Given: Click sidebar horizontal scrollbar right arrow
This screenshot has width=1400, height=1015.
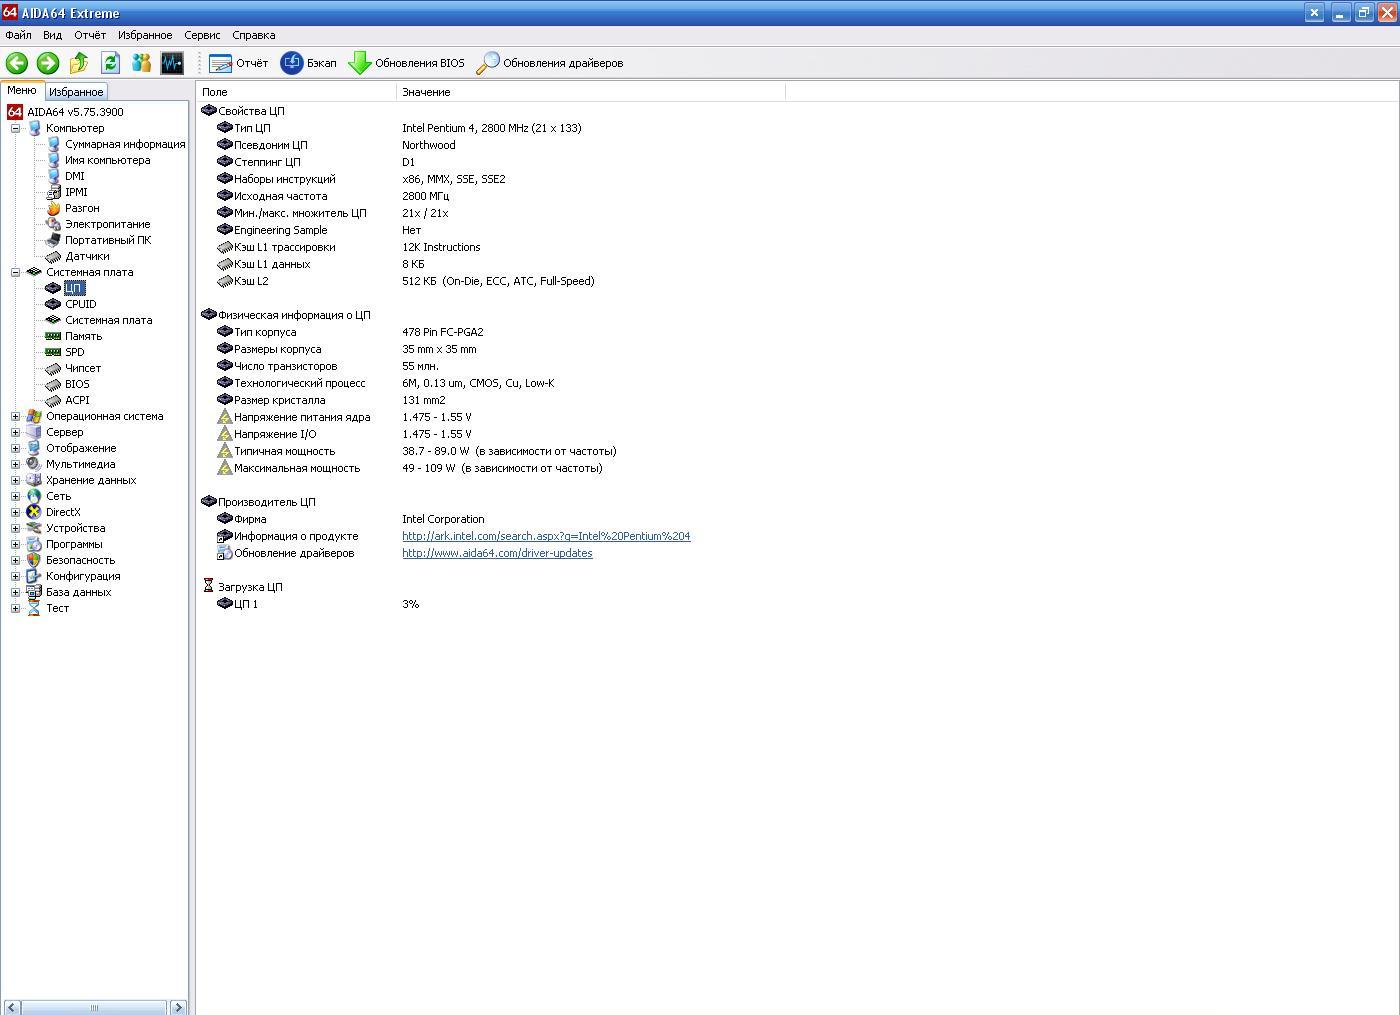Looking at the screenshot, I should [x=178, y=1007].
